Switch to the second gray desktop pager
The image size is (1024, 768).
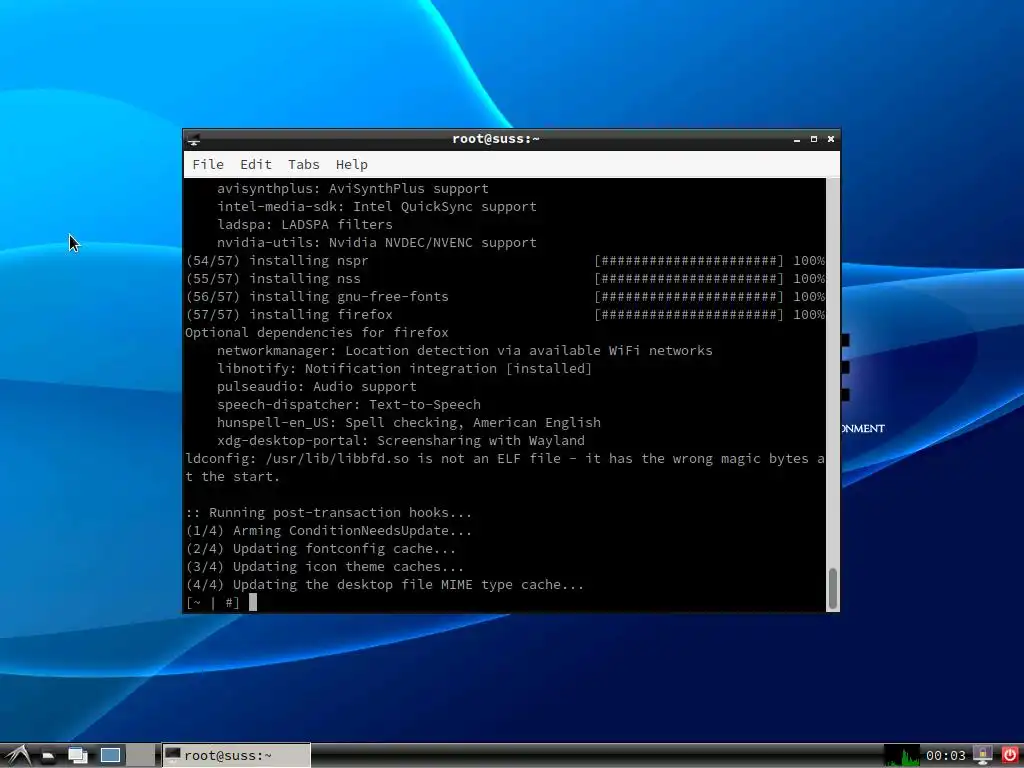(141, 756)
